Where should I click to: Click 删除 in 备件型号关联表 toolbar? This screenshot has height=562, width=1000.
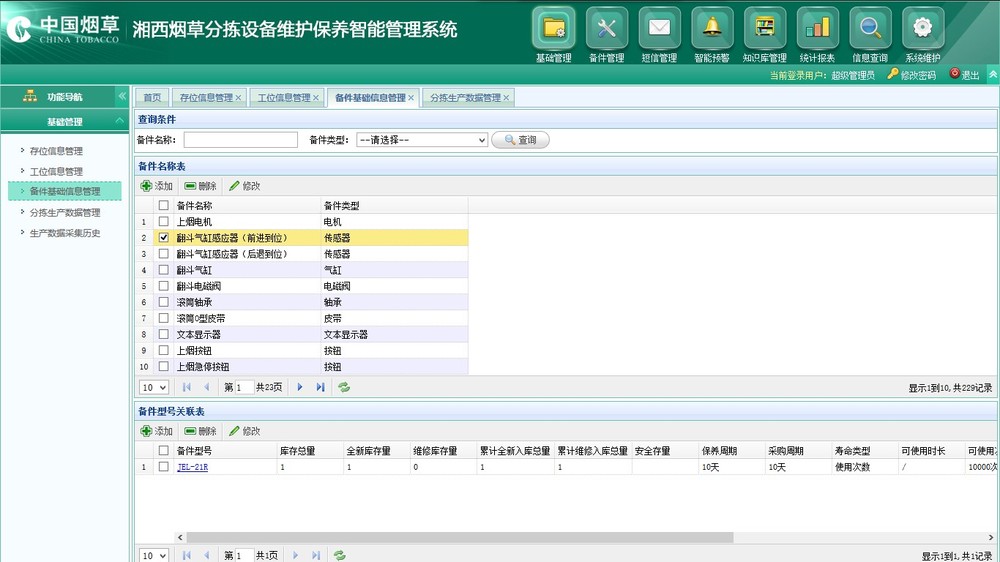click(x=200, y=431)
